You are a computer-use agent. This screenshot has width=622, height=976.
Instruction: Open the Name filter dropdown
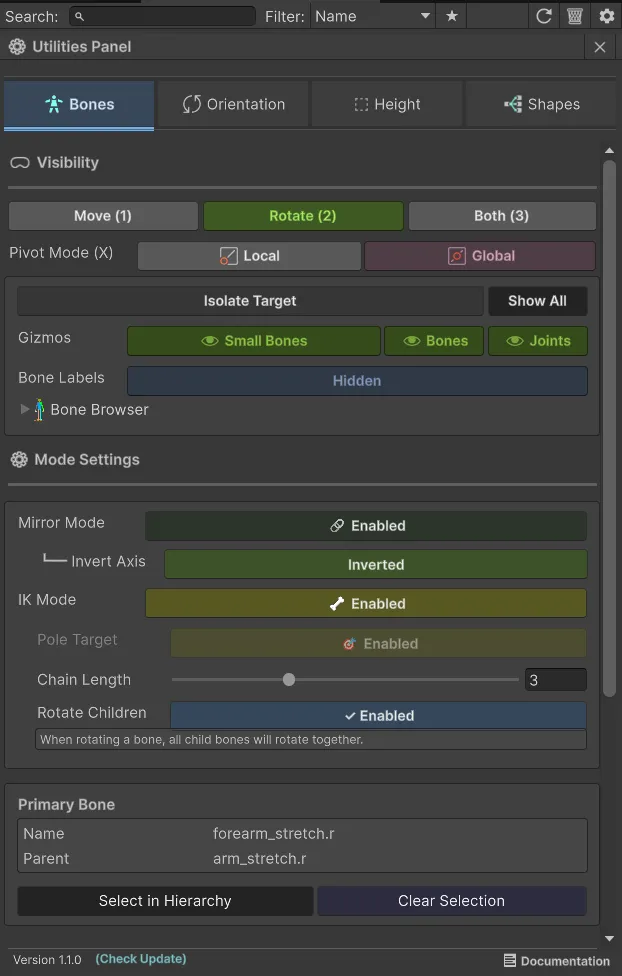click(373, 16)
